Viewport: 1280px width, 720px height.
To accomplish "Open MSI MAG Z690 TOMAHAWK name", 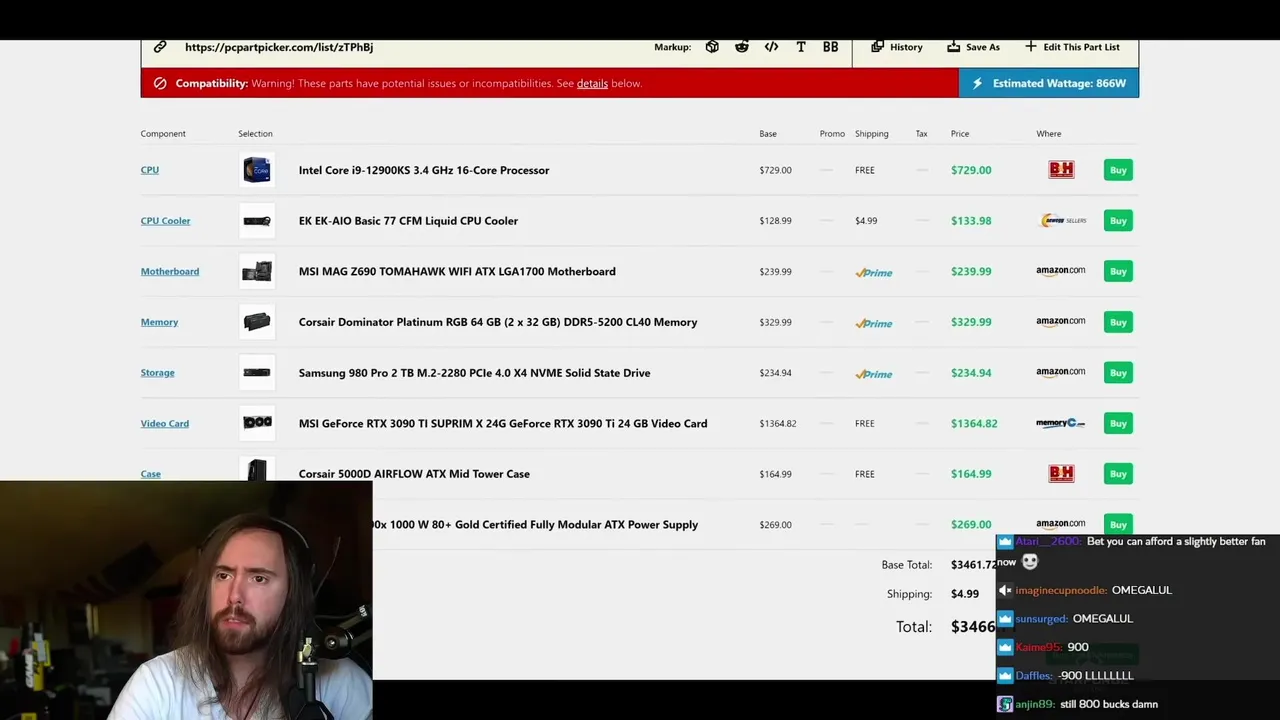I will (457, 271).
